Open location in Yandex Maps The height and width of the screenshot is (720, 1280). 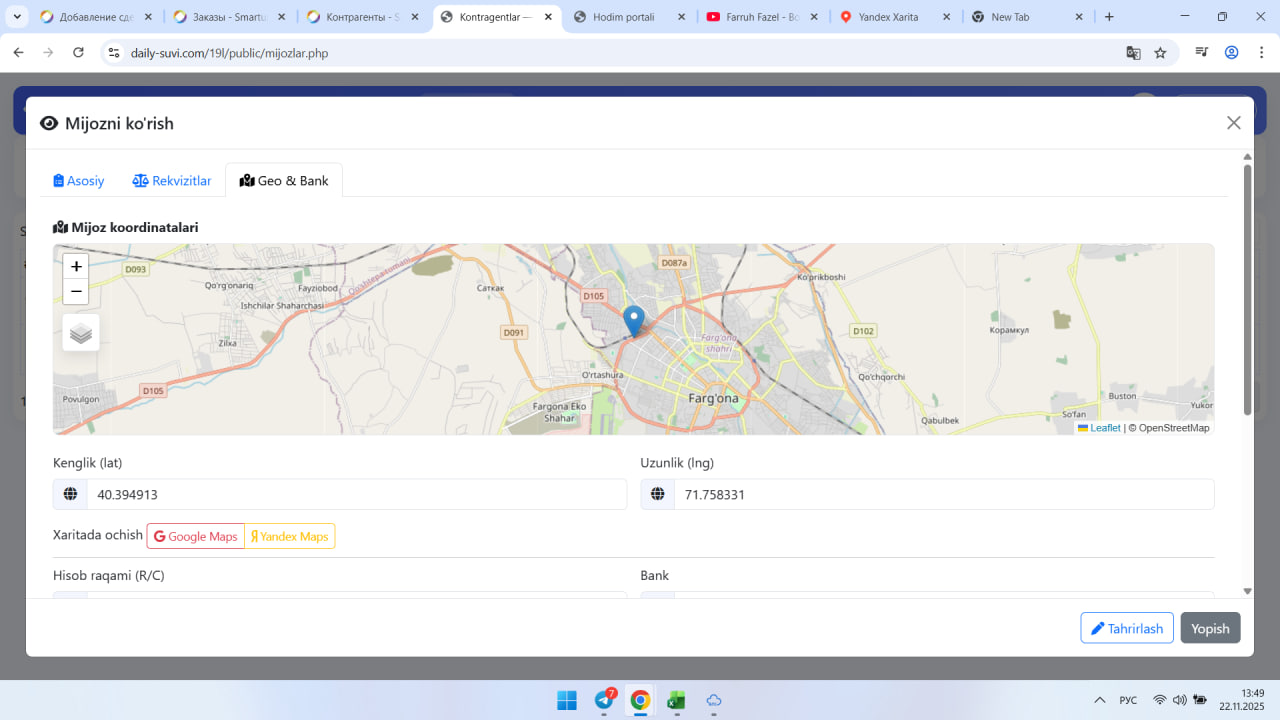click(x=290, y=536)
